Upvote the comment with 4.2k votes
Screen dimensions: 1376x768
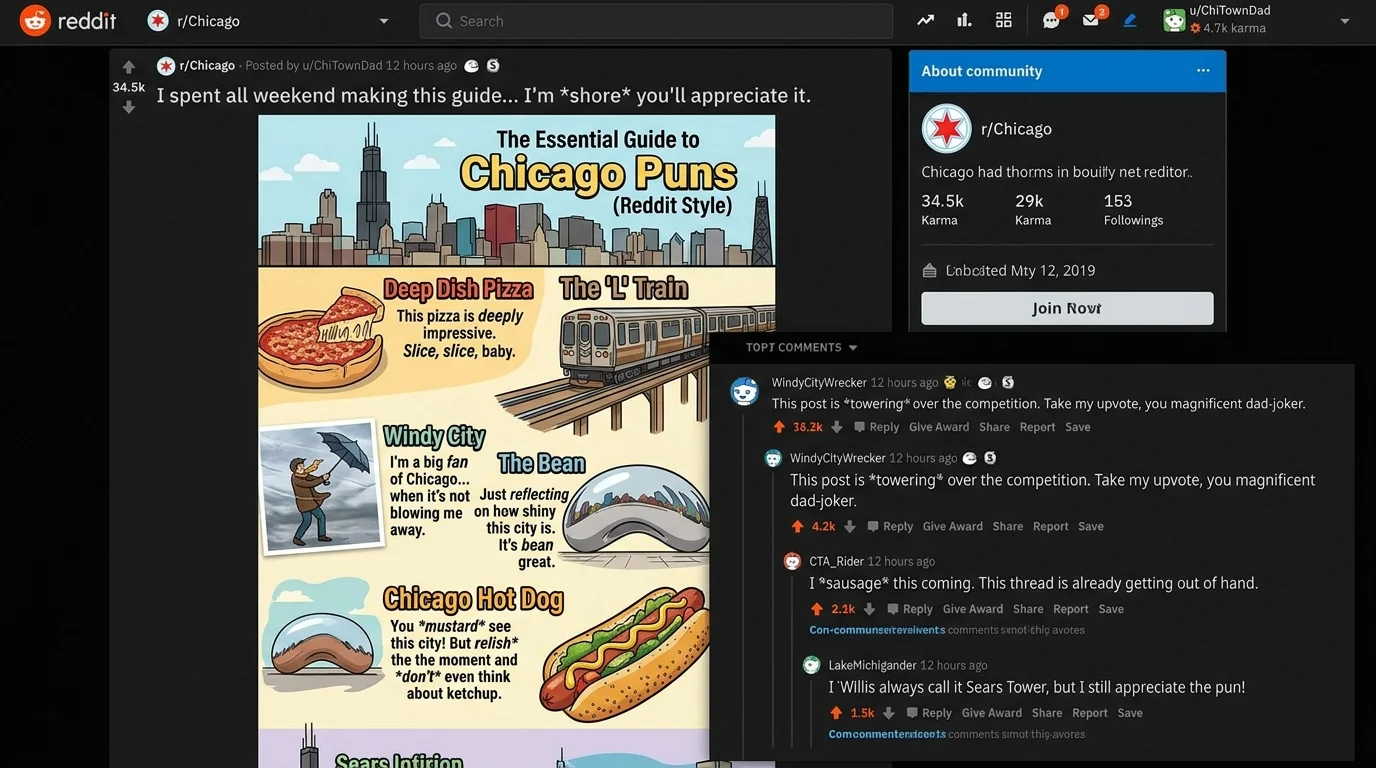click(797, 526)
